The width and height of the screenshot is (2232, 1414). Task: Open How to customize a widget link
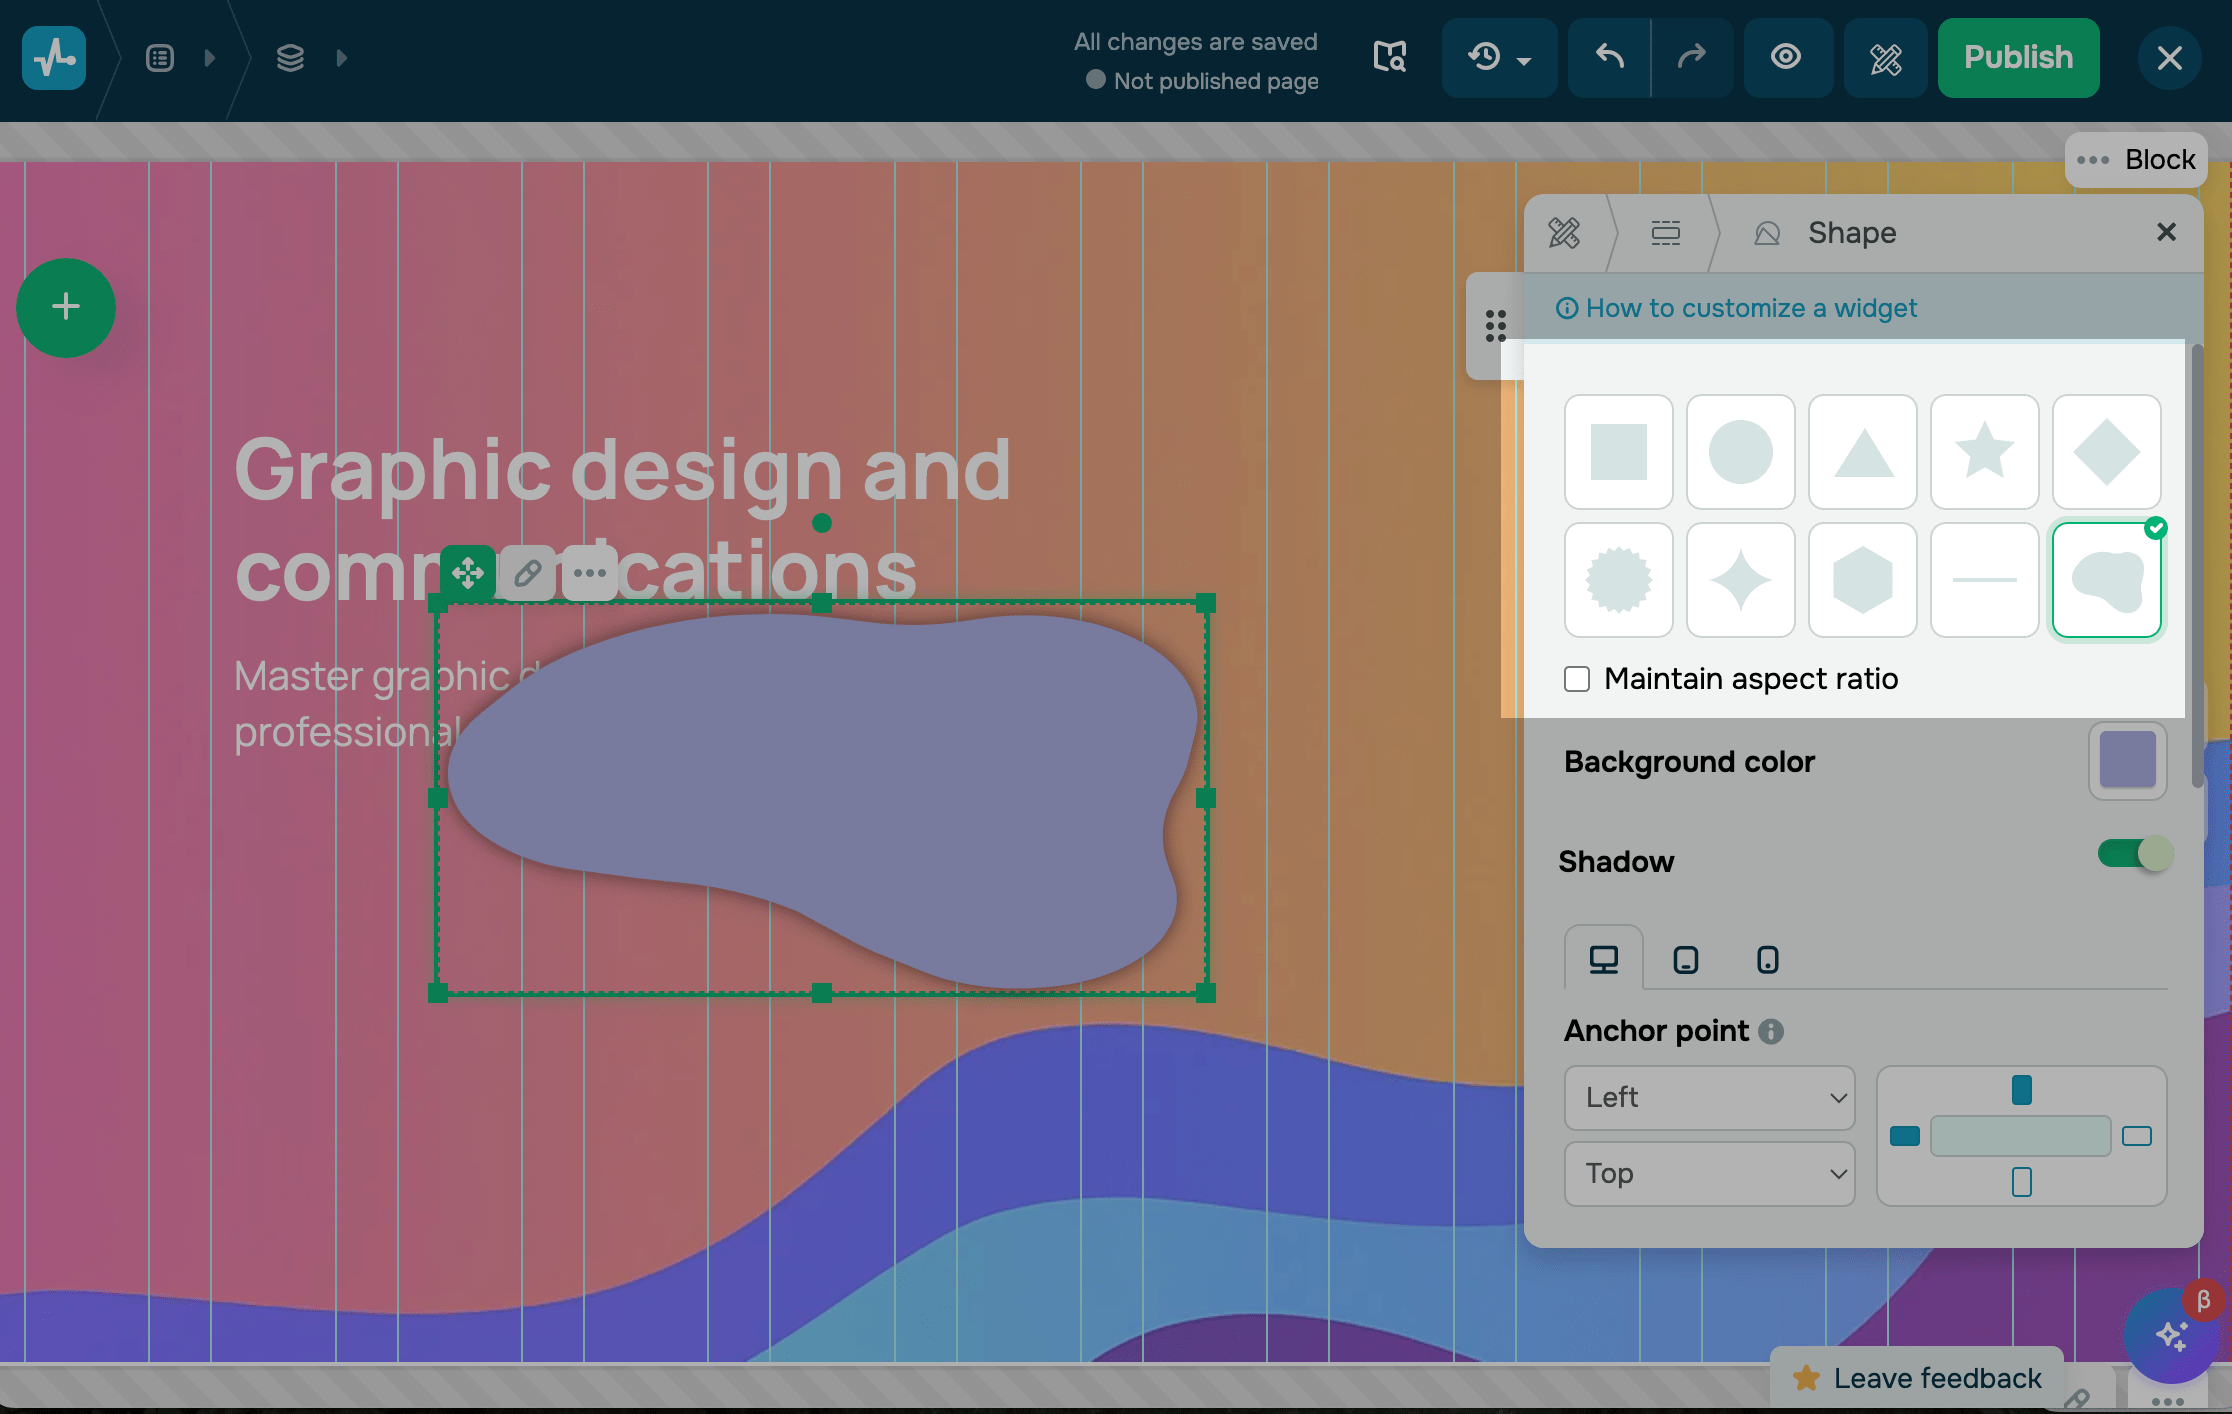pos(1750,308)
